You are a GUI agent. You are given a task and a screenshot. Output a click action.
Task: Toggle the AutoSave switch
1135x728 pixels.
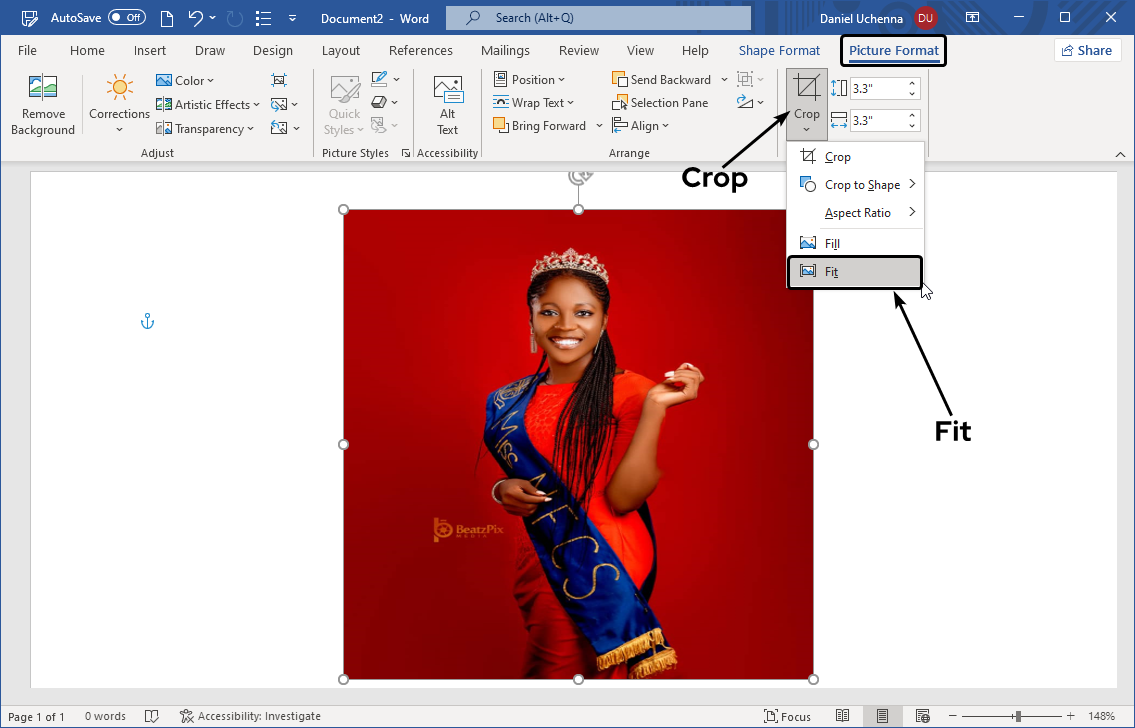126,18
